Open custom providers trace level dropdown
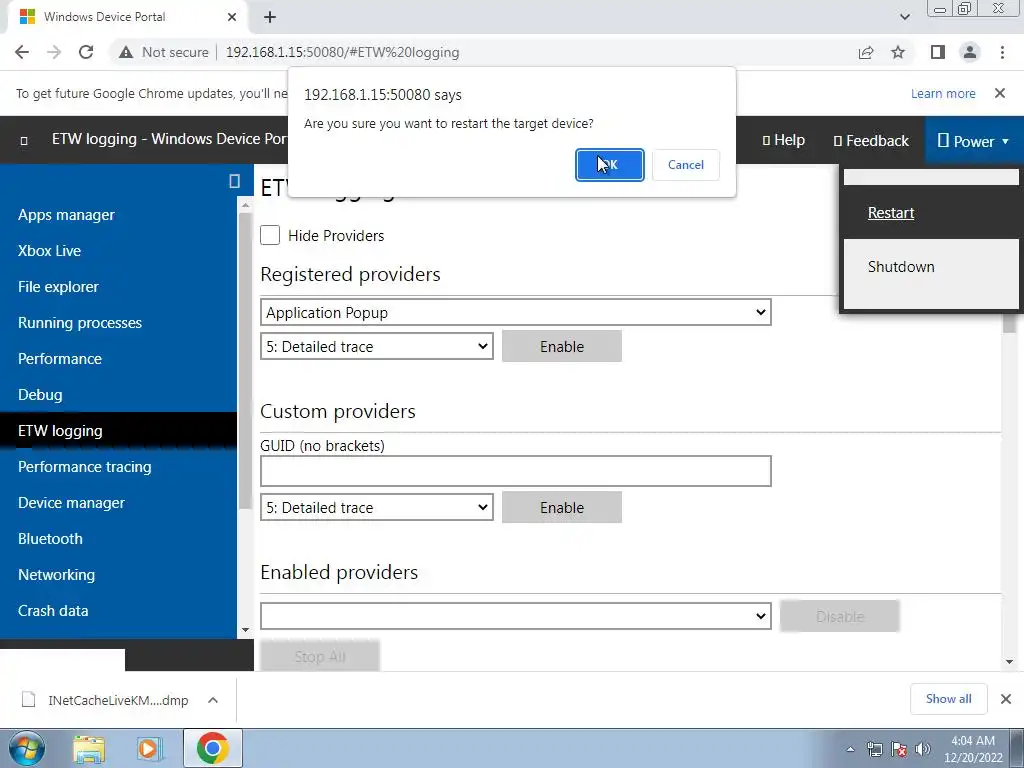This screenshot has height=768, width=1024. tap(376, 507)
